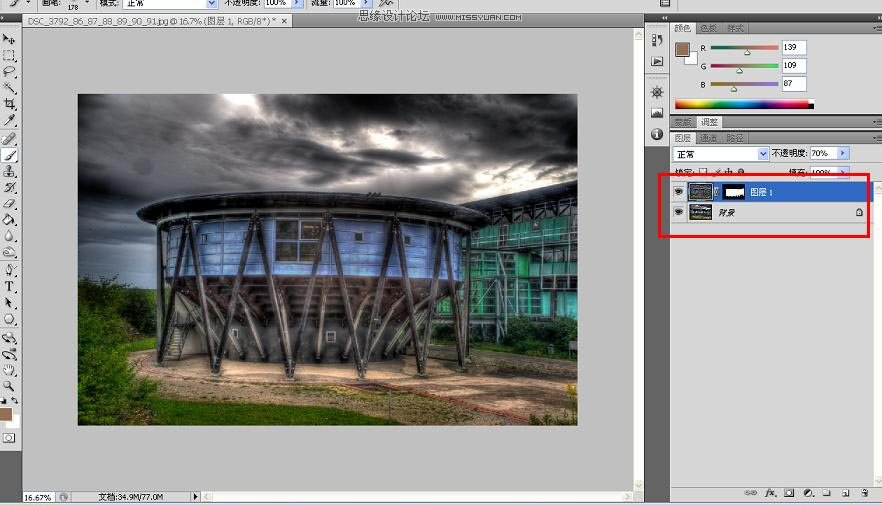Toggle lock transparent pixels

click(703, 172)
